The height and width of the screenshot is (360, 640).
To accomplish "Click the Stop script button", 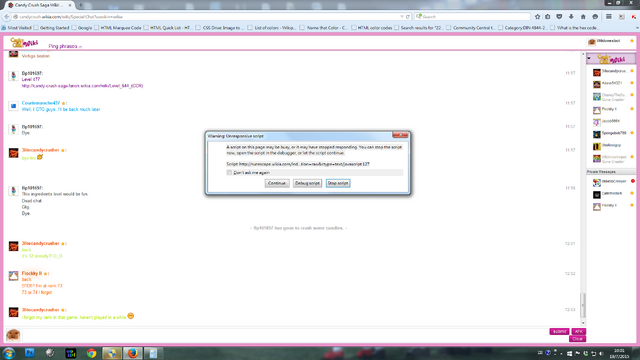I will click(338, 183).
